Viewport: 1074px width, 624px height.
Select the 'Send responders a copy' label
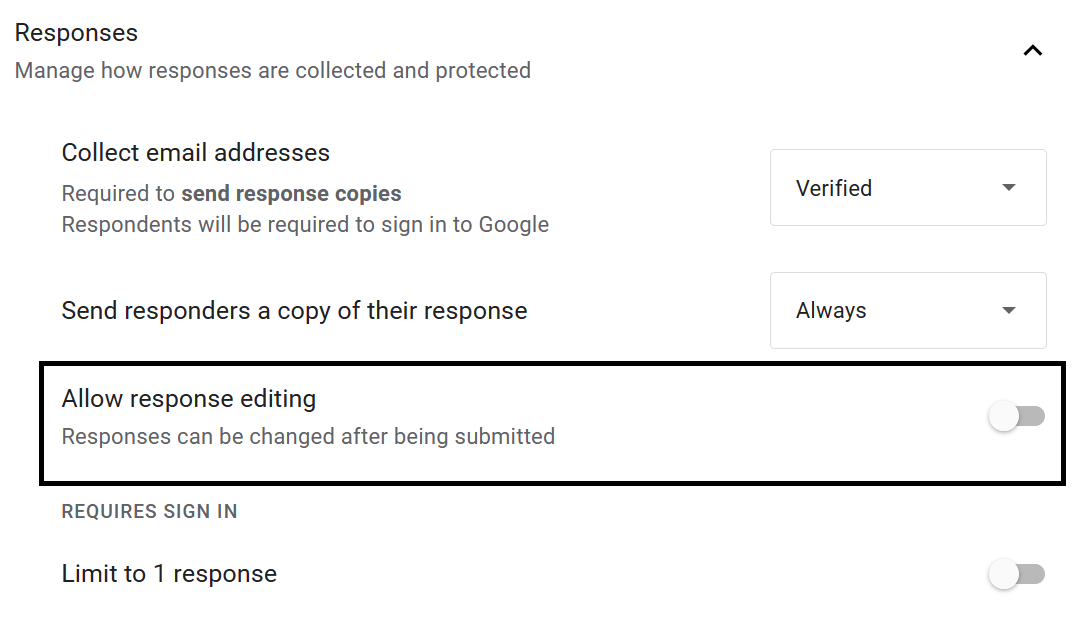point(294,311)
